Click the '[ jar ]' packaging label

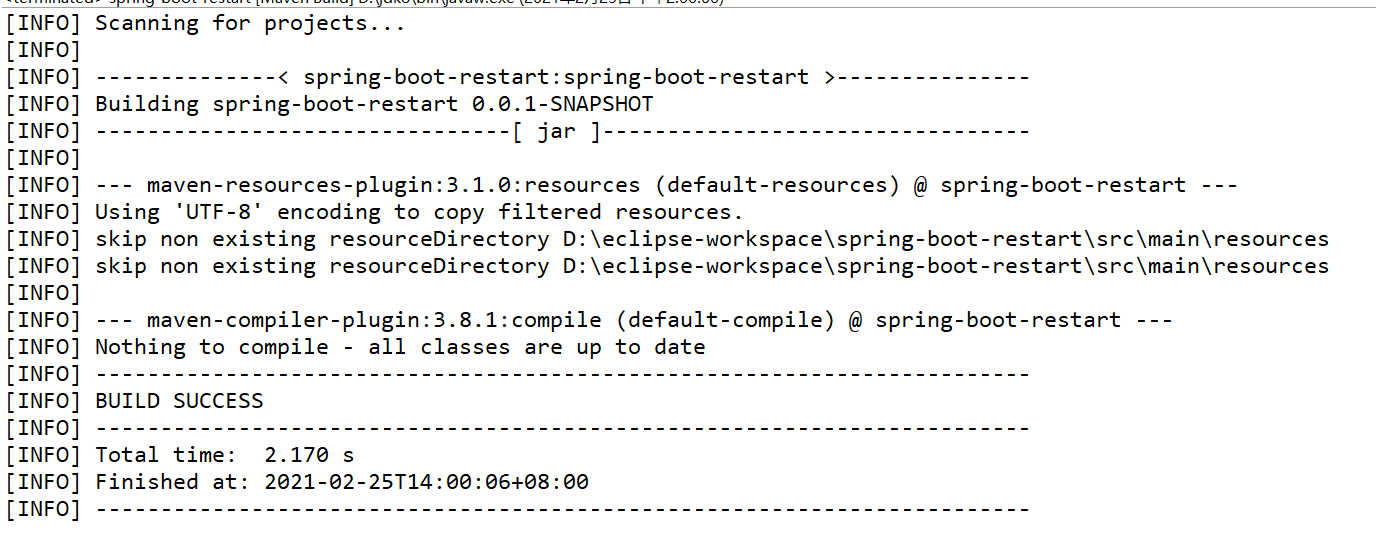click(556, 131)
